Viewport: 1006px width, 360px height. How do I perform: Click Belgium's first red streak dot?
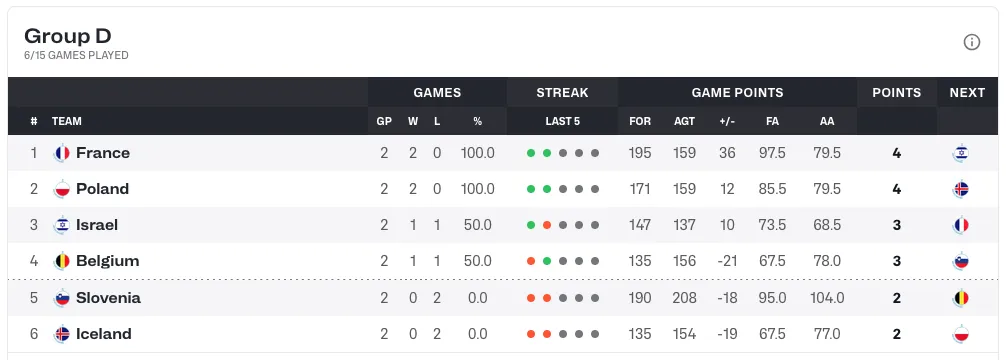click(x=531, y=261)
